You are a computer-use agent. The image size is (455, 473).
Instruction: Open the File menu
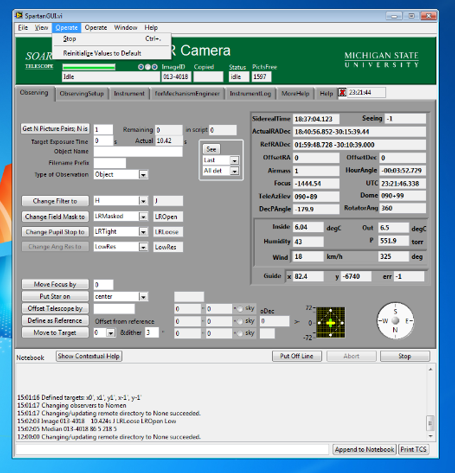click(23, 28)
